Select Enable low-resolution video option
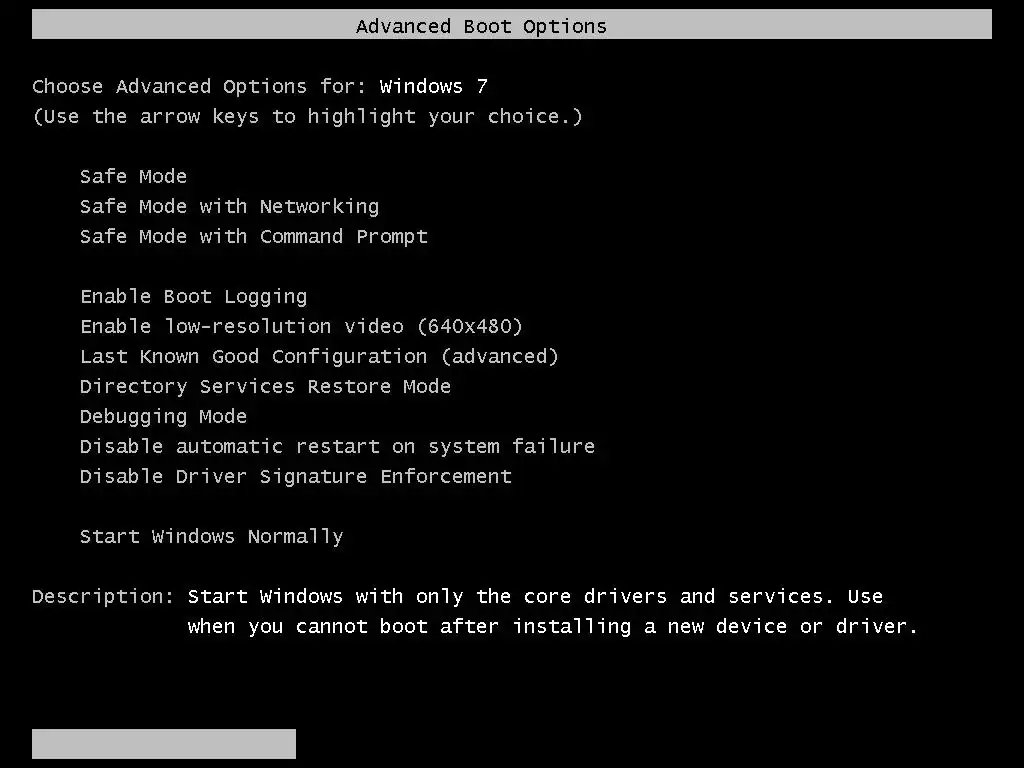The height and width of the screenshot is (768, 1024). [301, 327]
